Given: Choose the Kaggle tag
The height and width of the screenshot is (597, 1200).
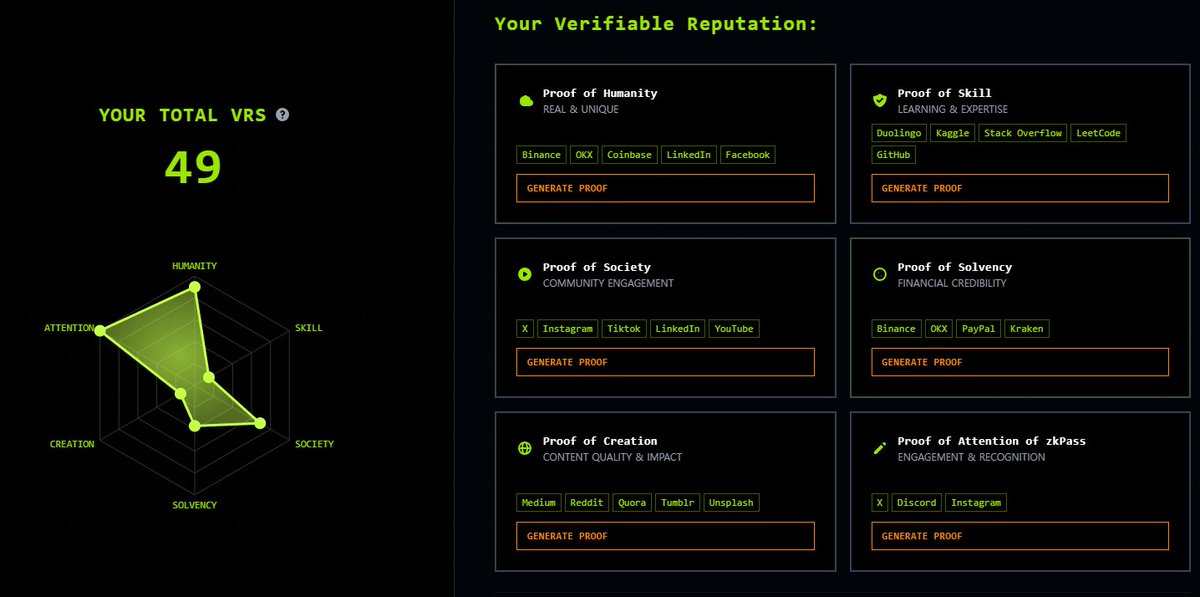Looking at the screenshot, I should (x=953, y=133).
